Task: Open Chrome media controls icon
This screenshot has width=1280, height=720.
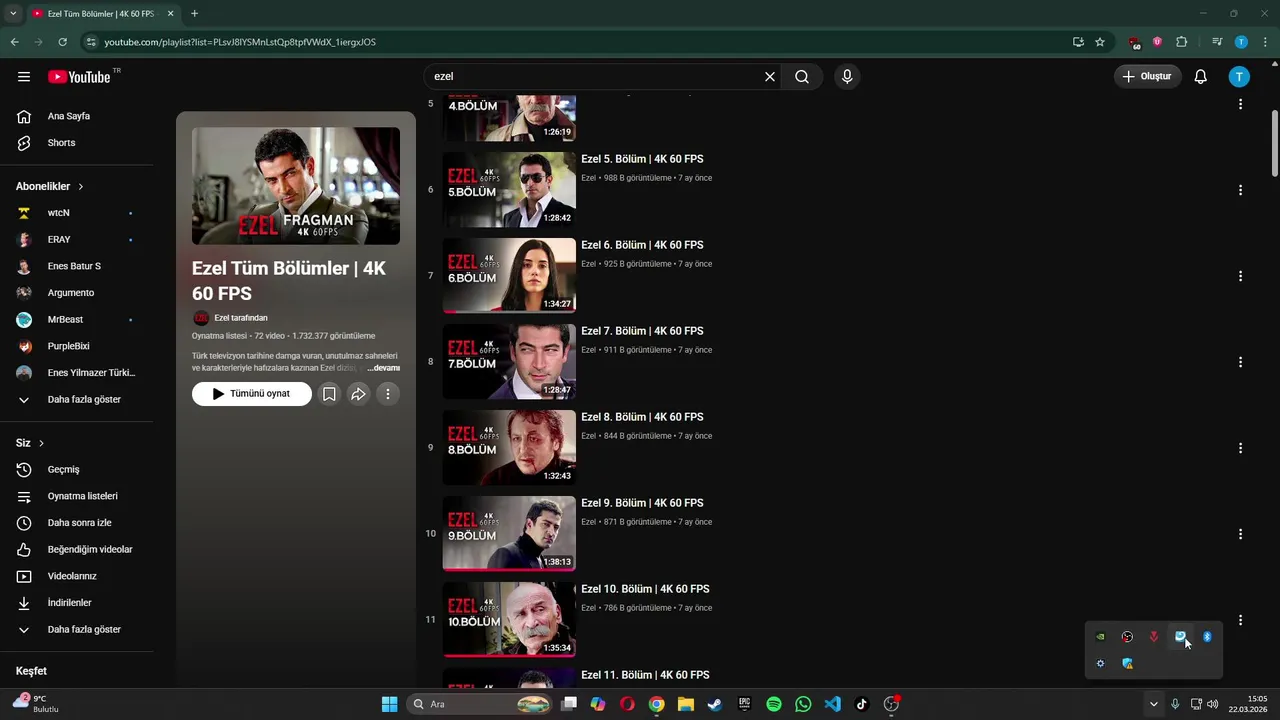Action: pyautogui.click(x=1217, y=42)
